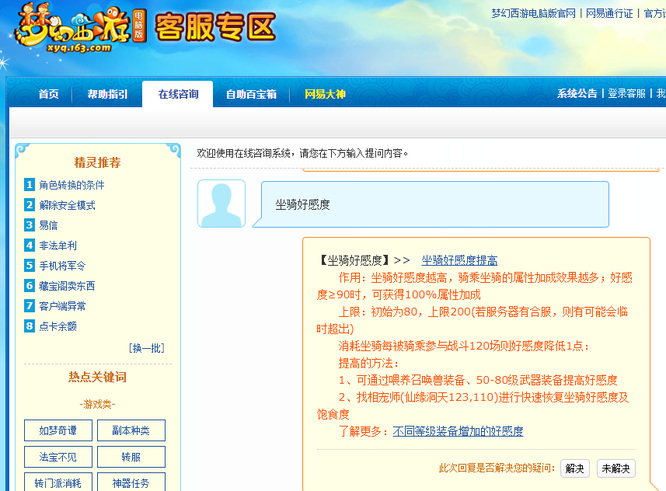Select the 在线咨询 tab
Screen dimensions: 666x491
coord(178,94)
